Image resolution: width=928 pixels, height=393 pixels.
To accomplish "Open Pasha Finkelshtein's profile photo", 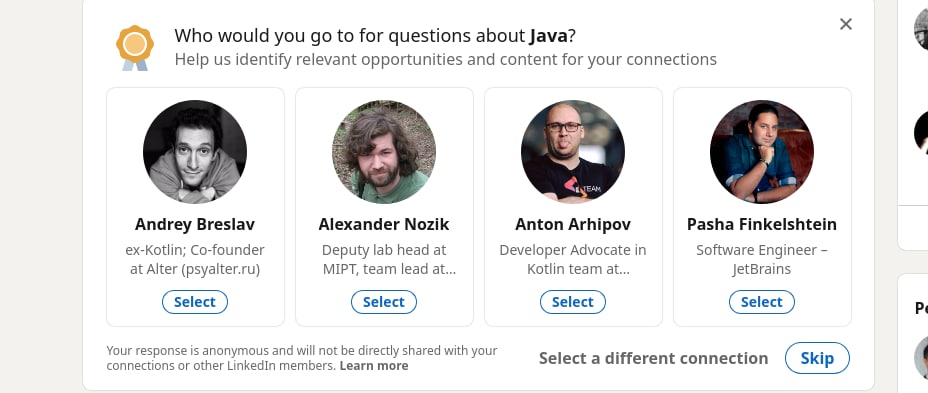I will coord(762,152).
